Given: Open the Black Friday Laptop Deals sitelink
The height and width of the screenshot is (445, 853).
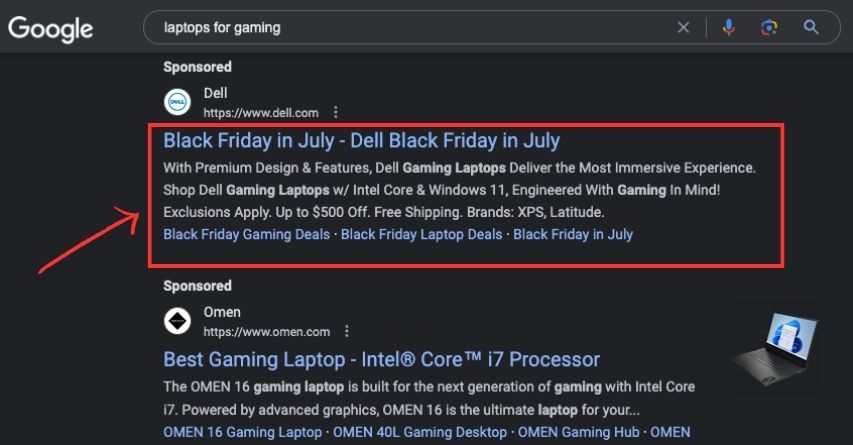Looking at the screenshot, I should pyautogui.click(x=421, y=235).
